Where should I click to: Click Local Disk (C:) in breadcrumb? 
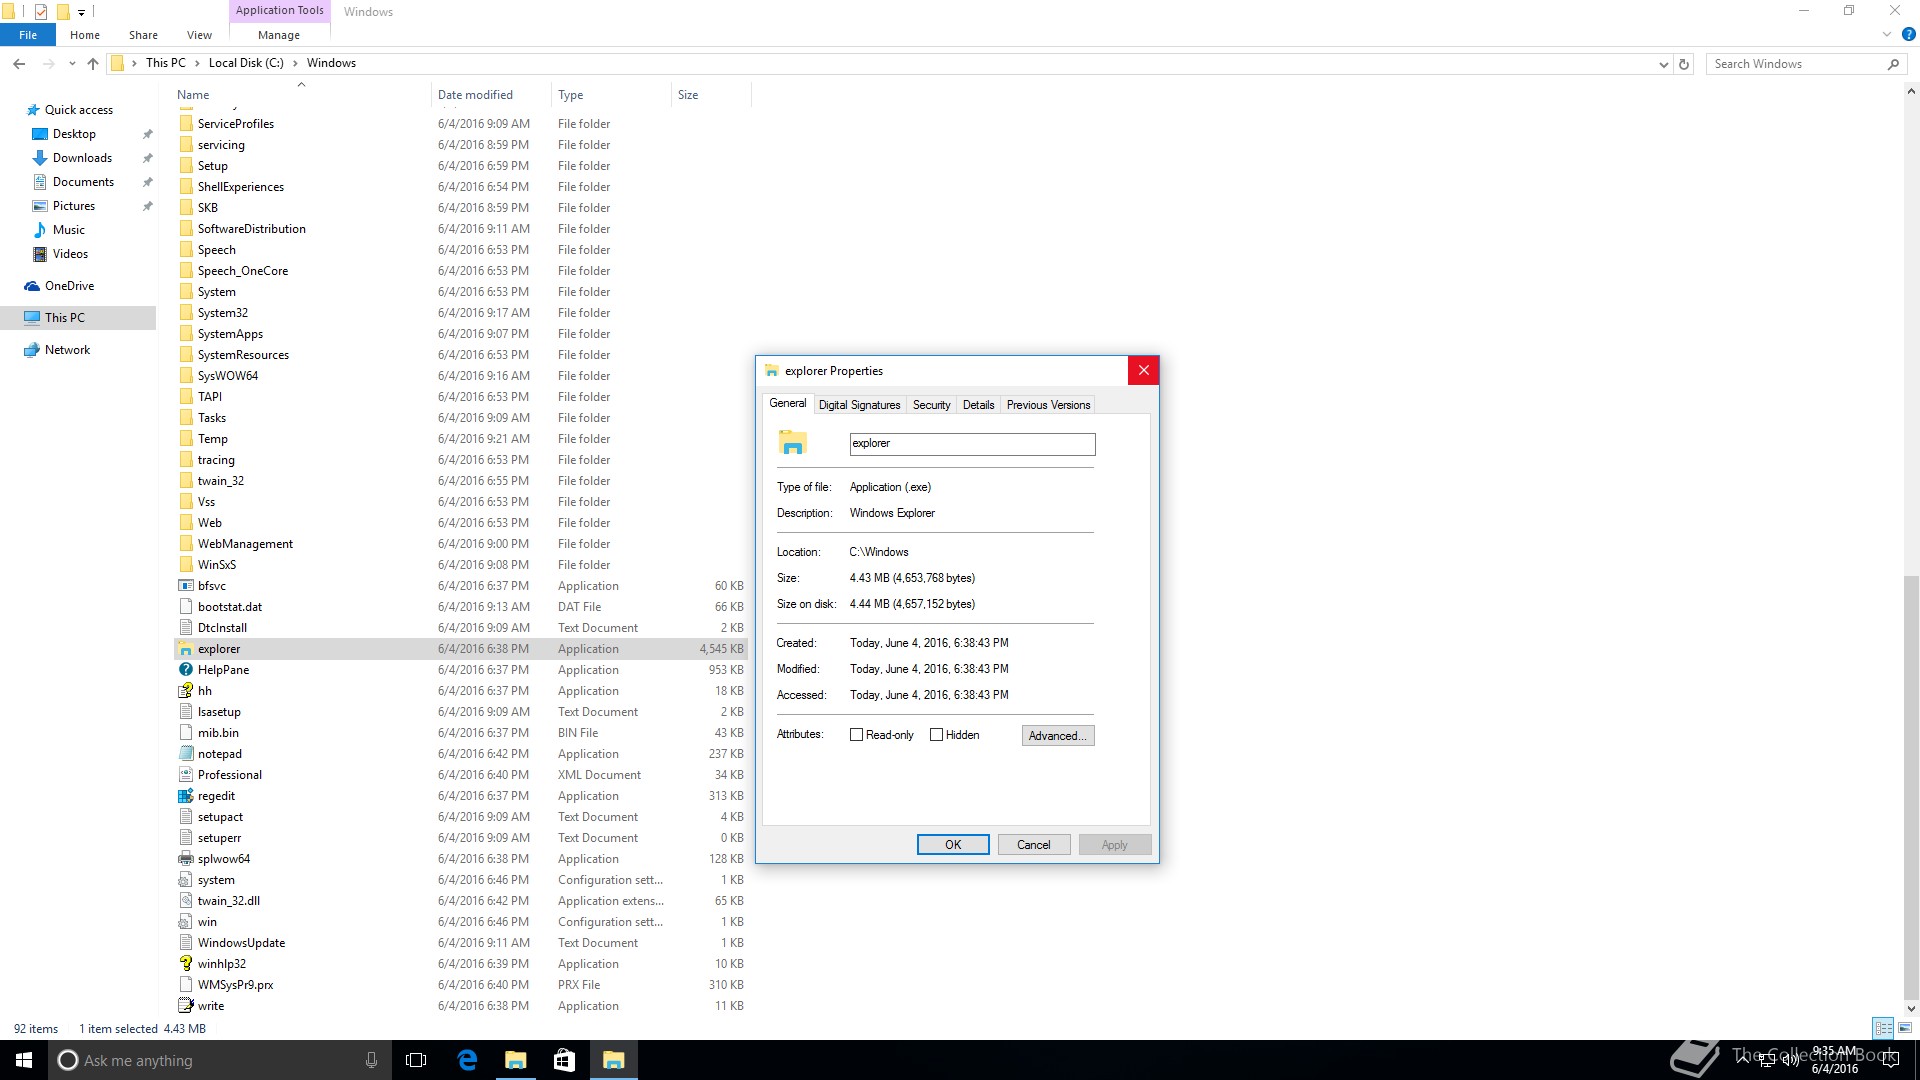point(246,63)
